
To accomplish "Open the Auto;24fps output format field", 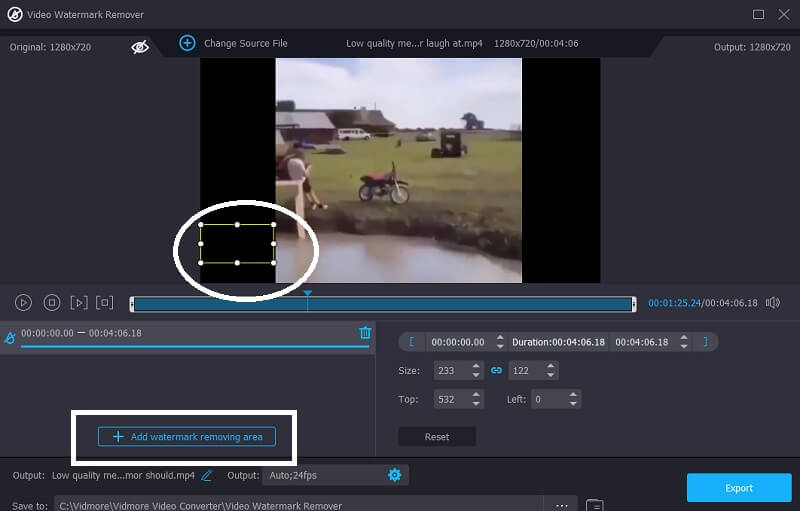I will 320,475.
